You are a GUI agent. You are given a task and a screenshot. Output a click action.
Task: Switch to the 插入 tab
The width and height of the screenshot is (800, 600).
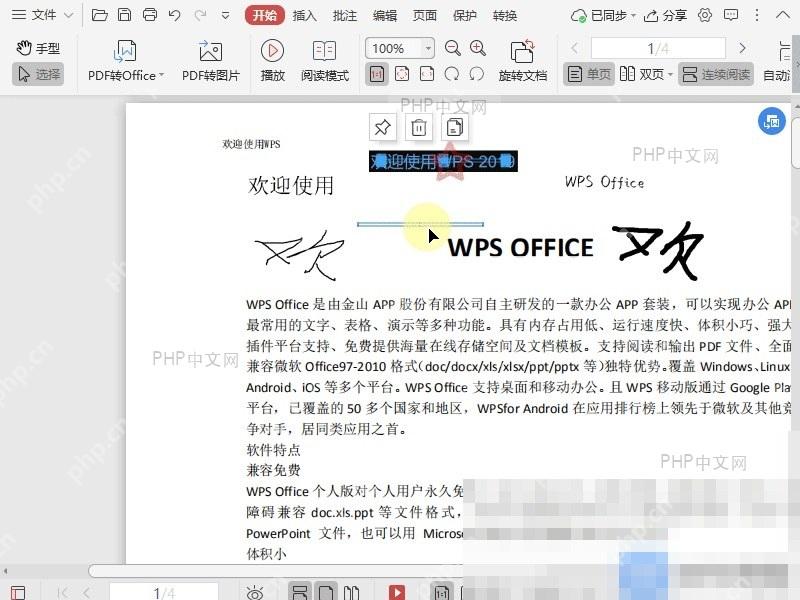(x=305, y=16)
